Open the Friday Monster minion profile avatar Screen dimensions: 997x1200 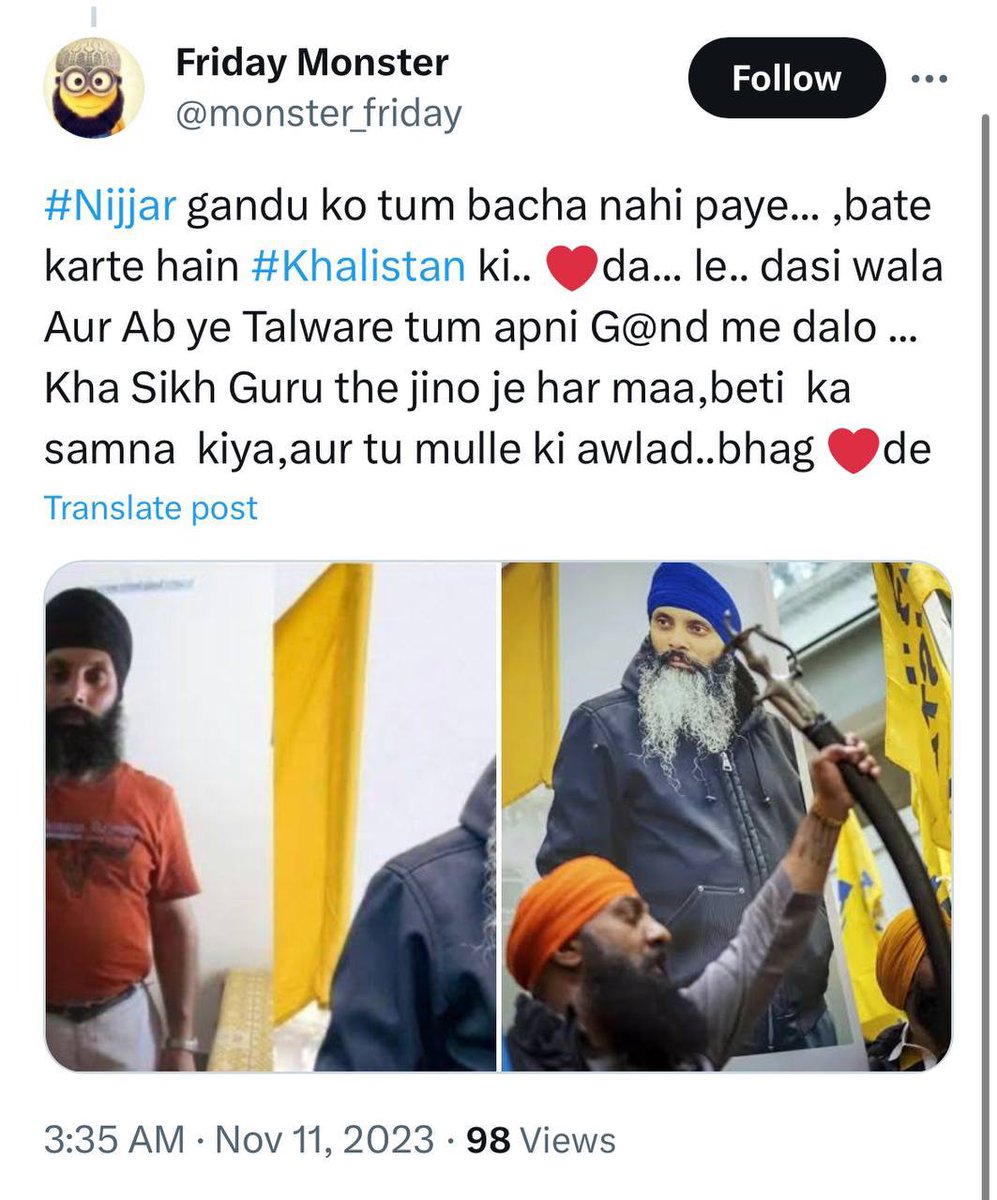pos(93,88)
